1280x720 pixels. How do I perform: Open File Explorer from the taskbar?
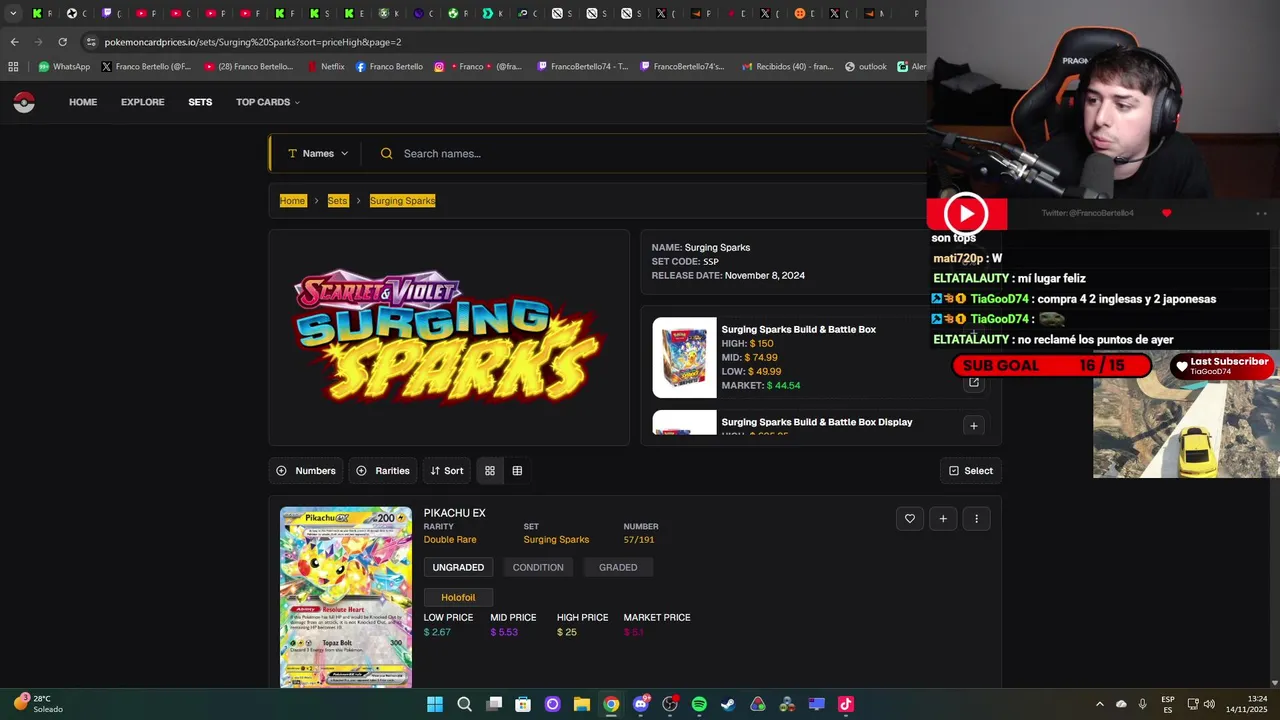click(581, 704)
